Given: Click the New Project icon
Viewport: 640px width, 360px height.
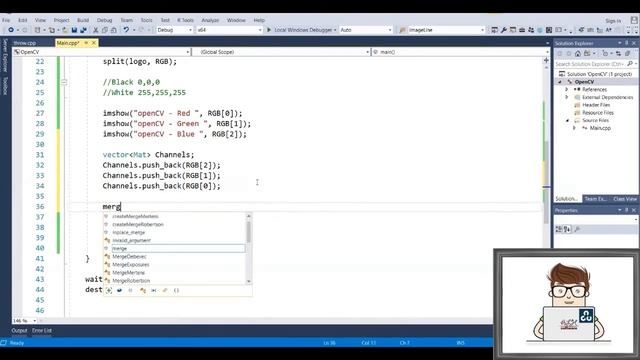Looking at the screenshot, I should click(38, 30).
